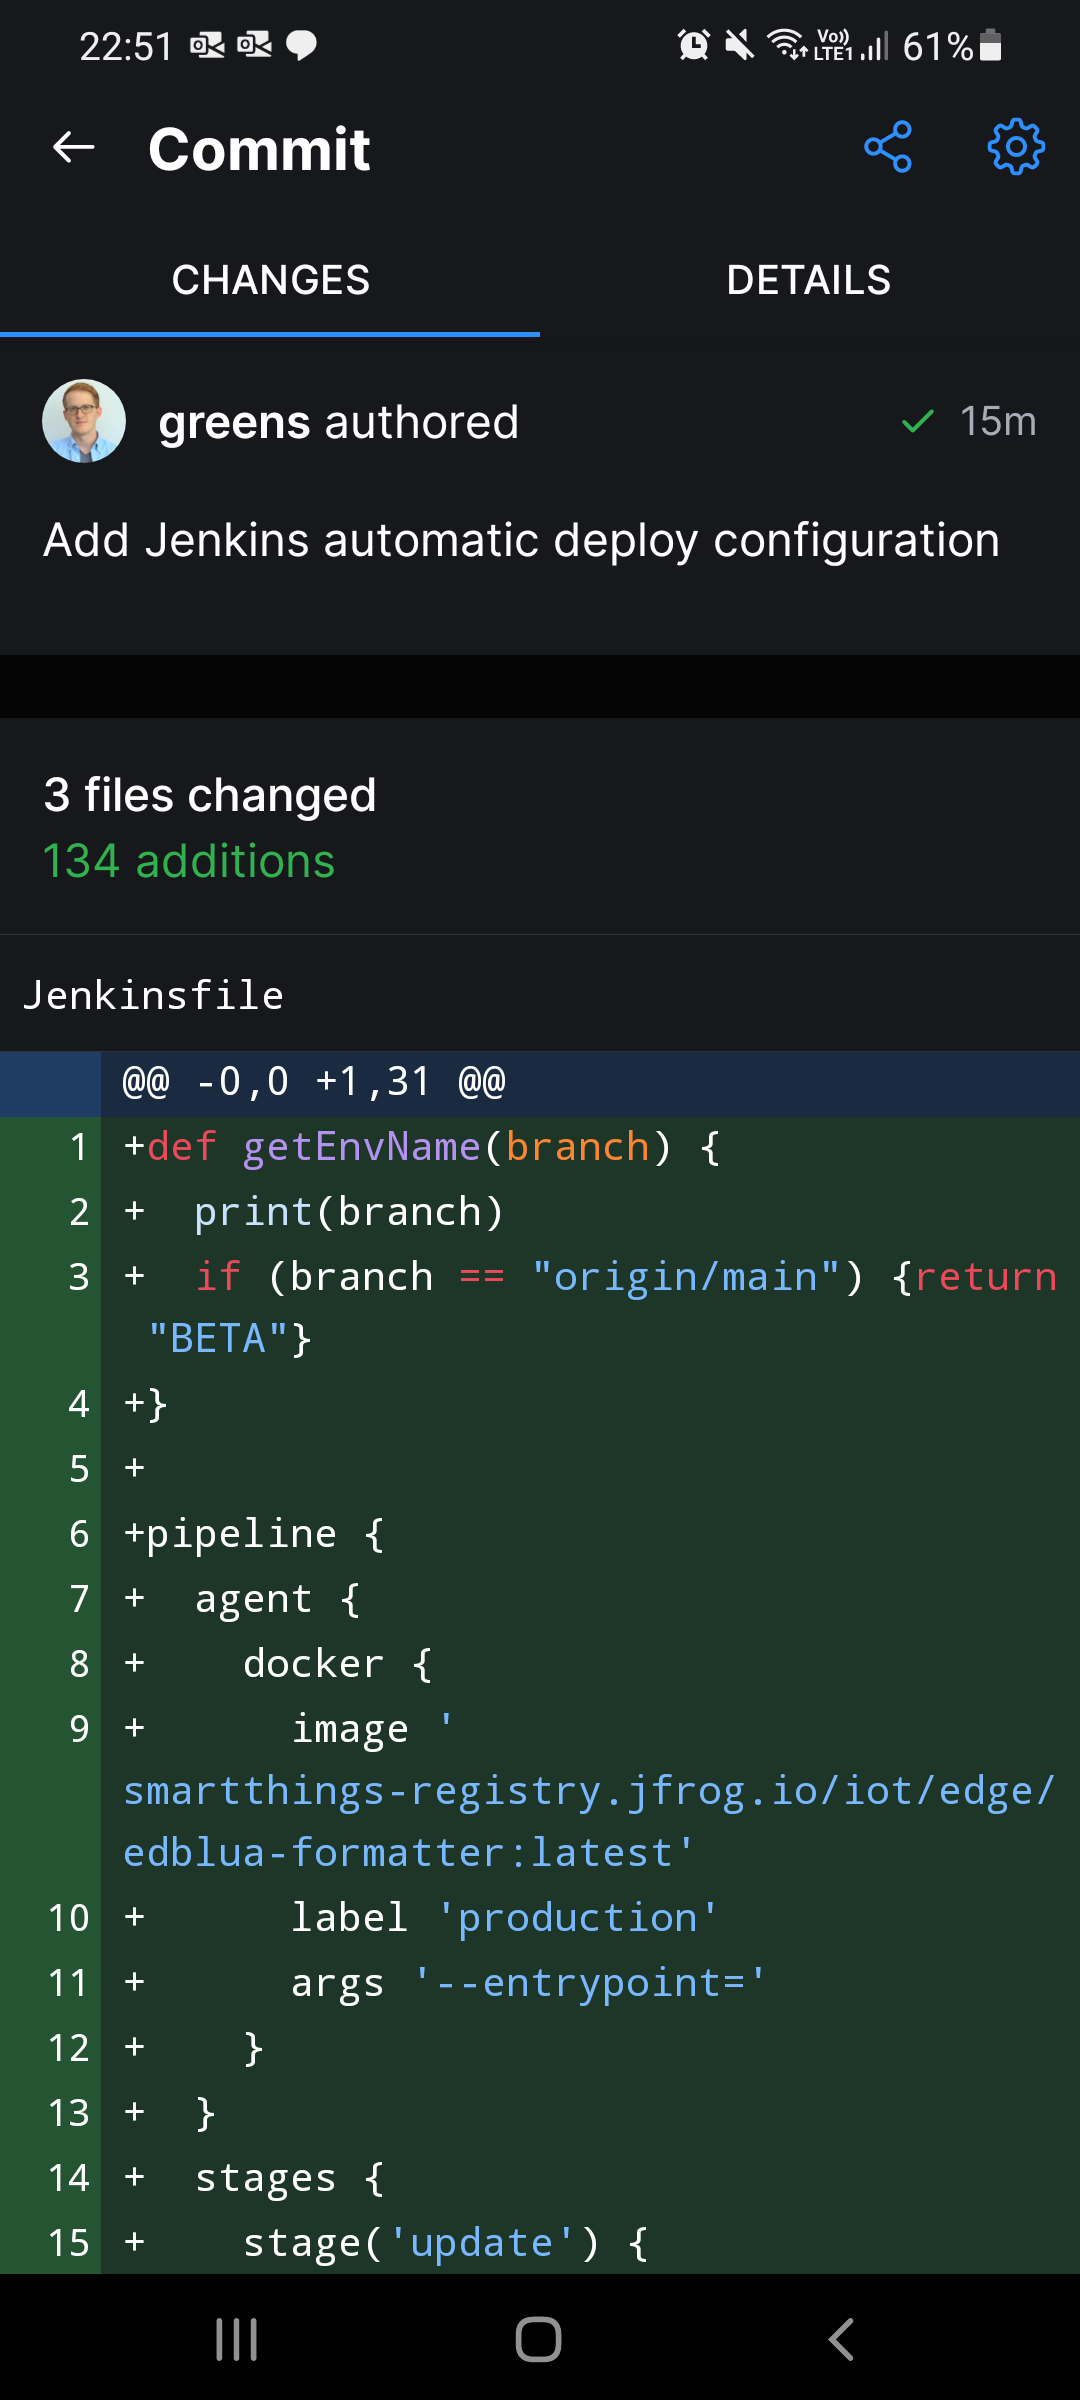
Task: Select the CHANGES tab
Action: point(270,280)
